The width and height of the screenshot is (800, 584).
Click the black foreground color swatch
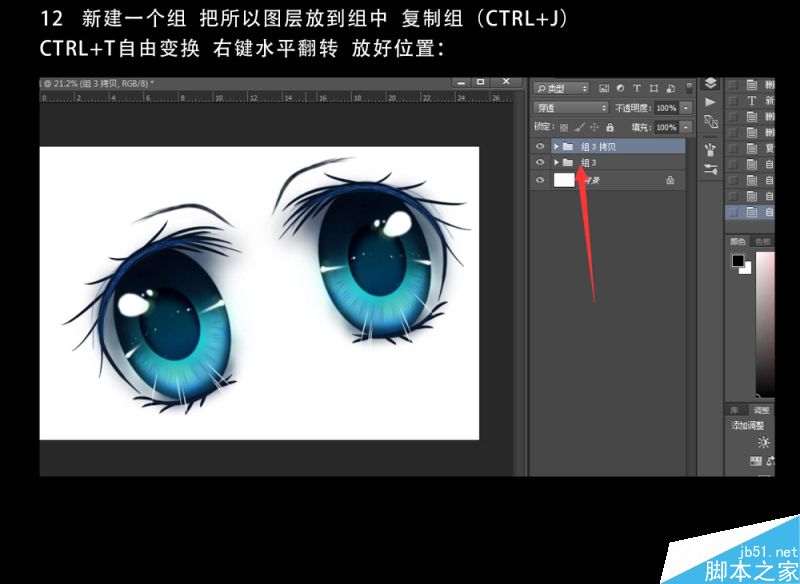click(x=738, y=261)
